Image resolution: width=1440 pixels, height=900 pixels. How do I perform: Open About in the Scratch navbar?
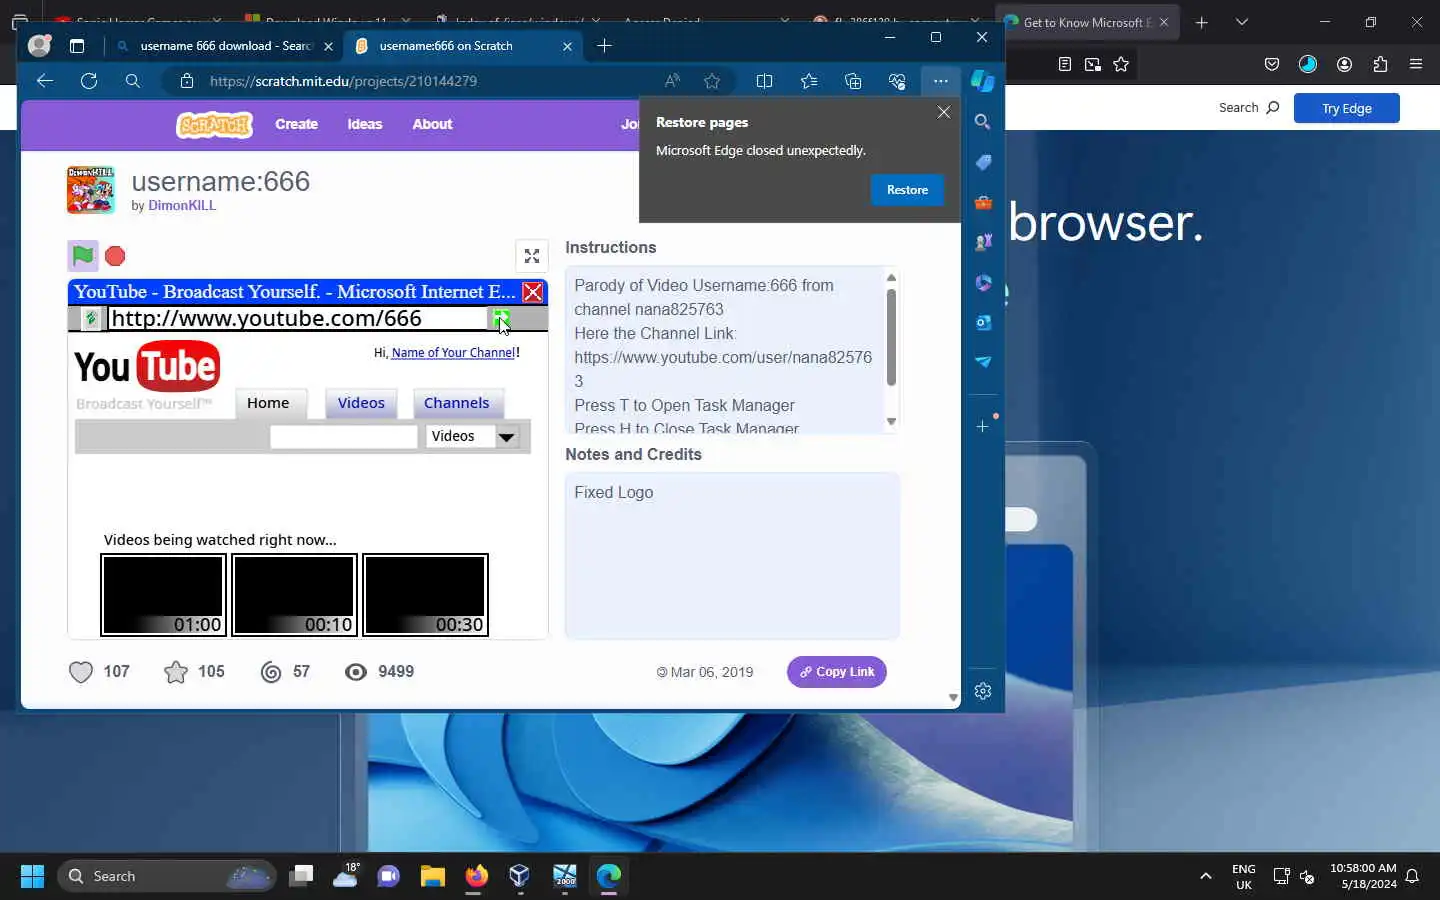pos(432,124)
